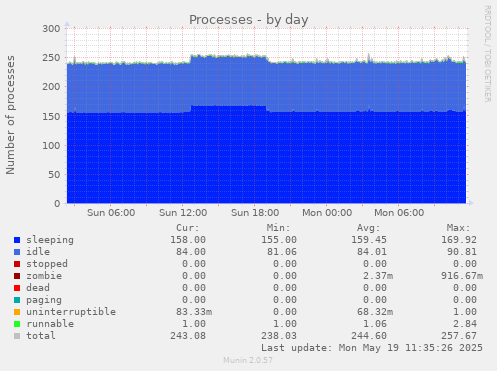497x371 pixels.
Task: Click sleeping current value 158.00
Action: (x=188, y=240)
